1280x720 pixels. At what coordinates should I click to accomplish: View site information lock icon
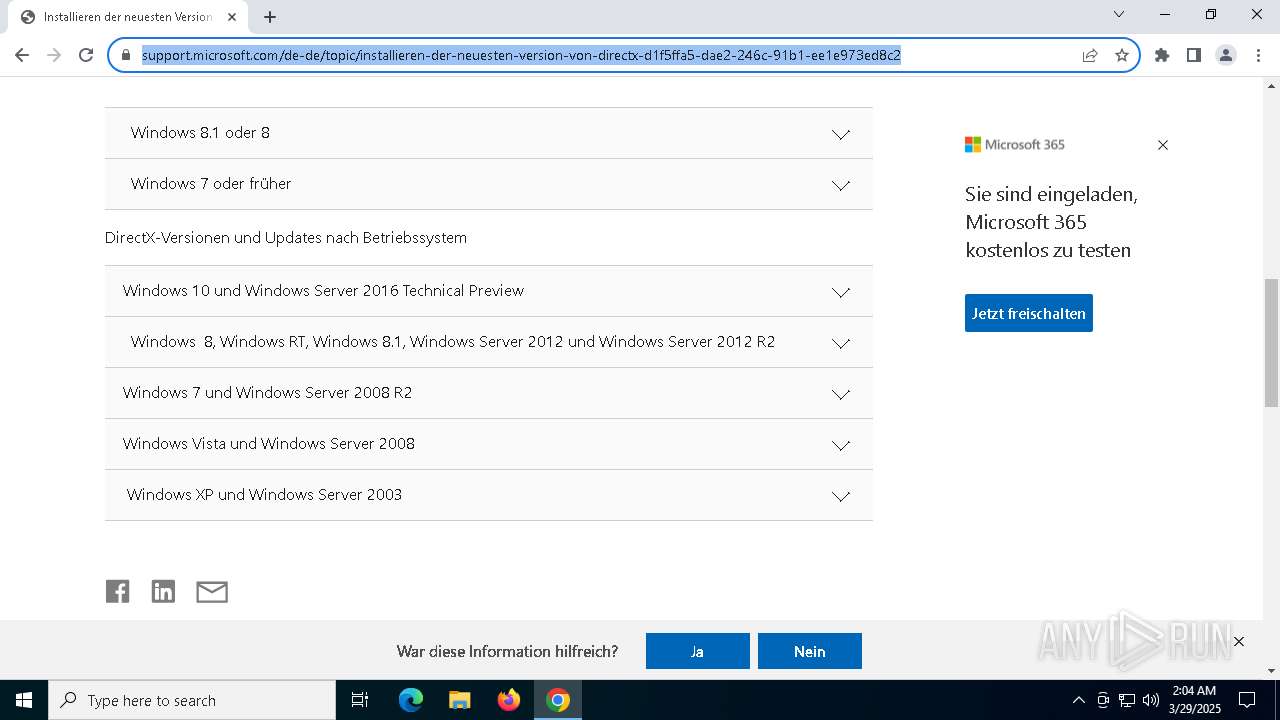(126, 55)
